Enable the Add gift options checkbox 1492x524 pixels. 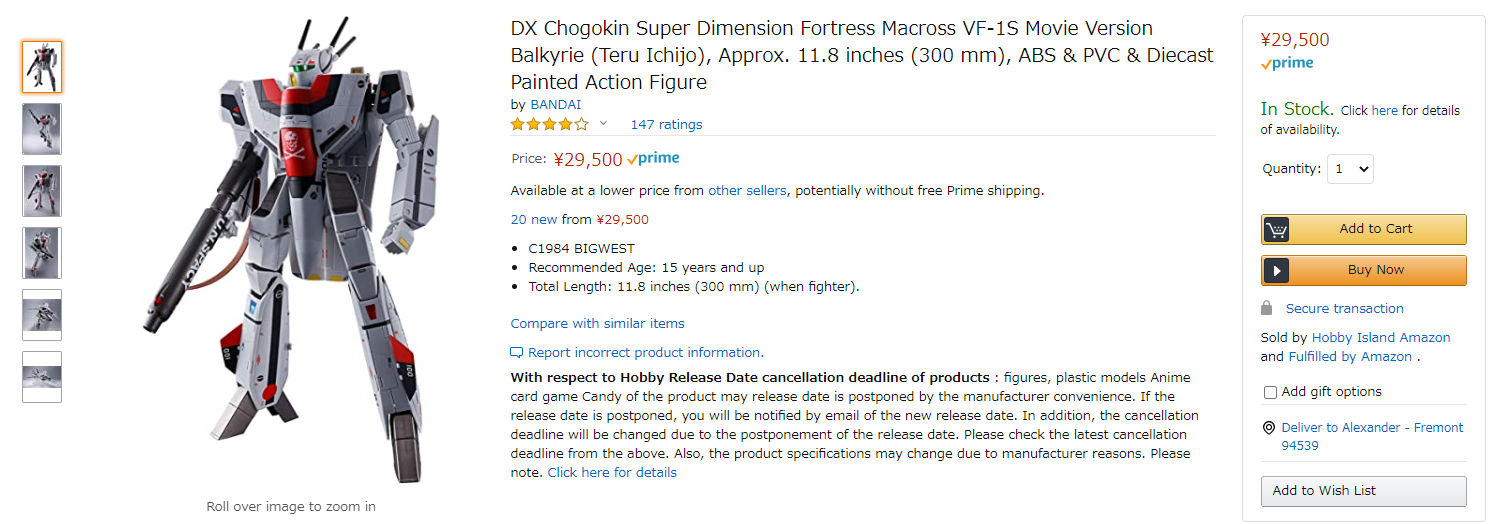click(x=1270, y=392)
